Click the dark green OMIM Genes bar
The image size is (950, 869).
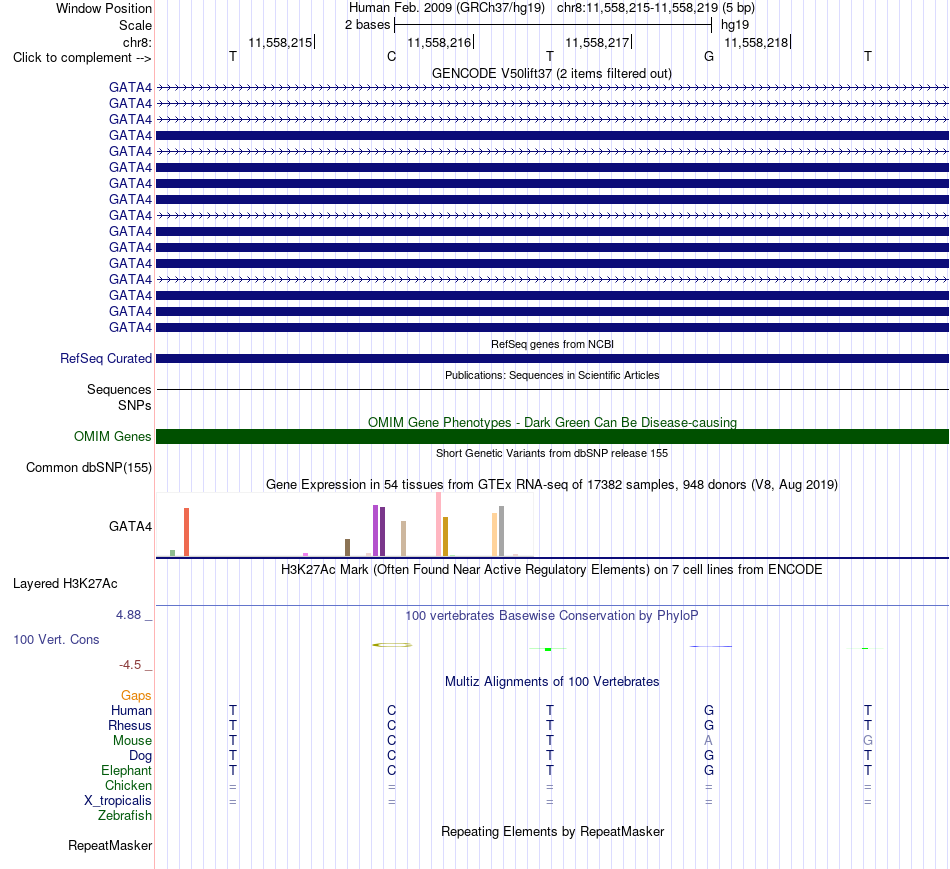552,436
